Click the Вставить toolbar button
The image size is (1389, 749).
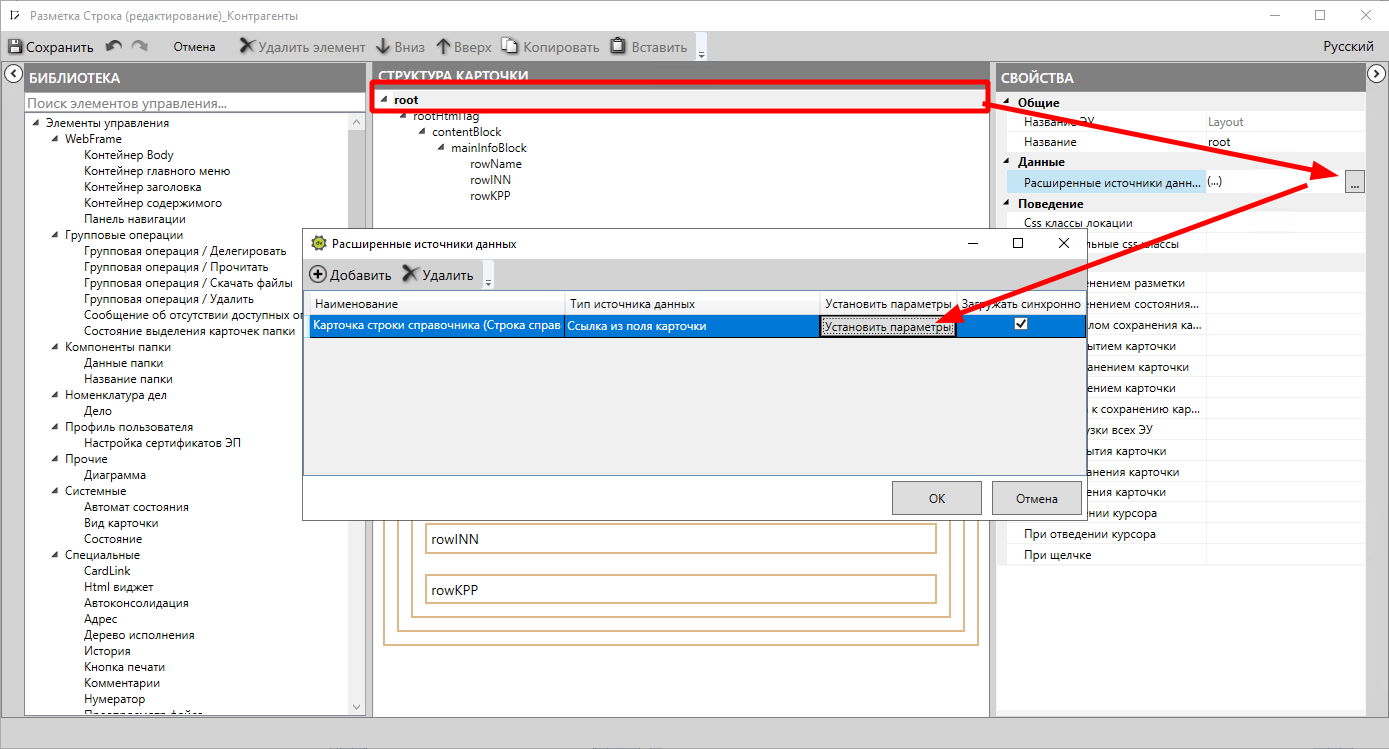point(649,47)
